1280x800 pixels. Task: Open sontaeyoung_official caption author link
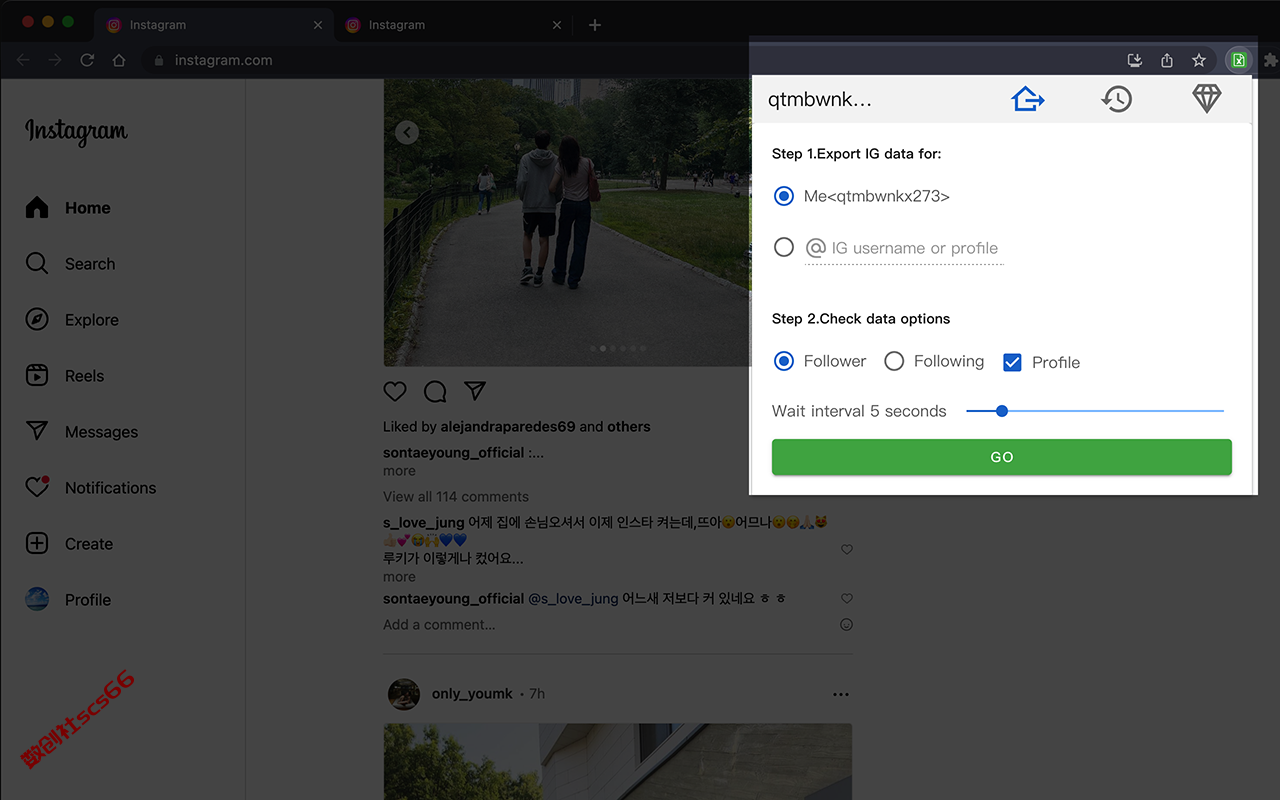point(454,453)
